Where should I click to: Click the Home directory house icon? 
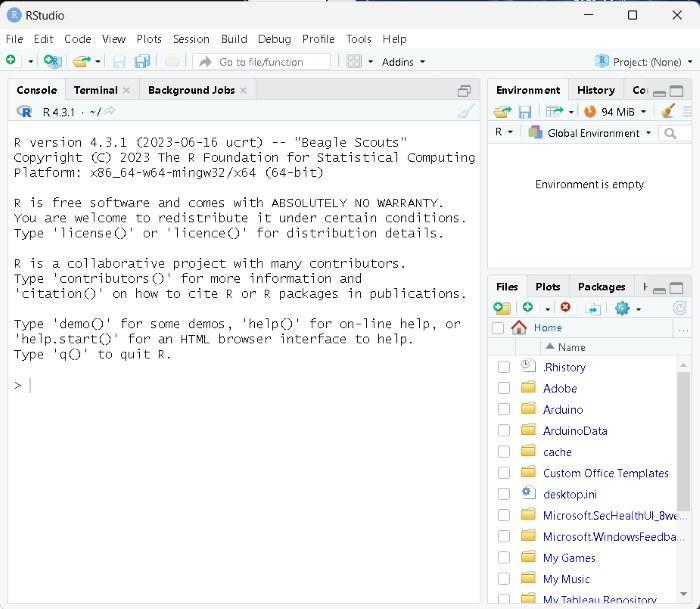519,328
